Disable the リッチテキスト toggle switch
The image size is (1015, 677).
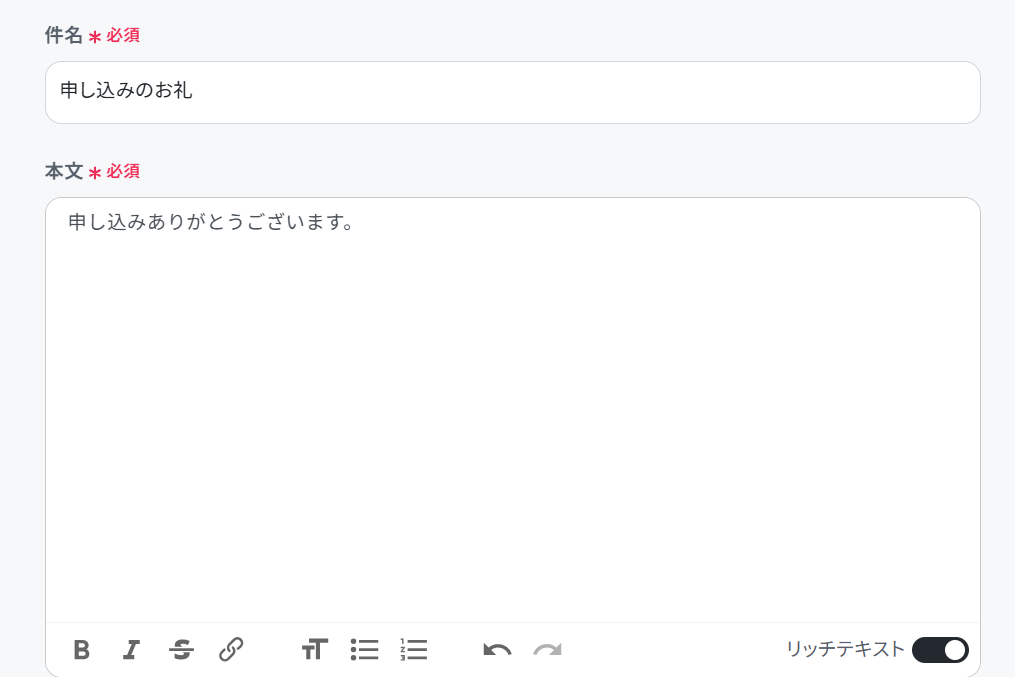tap(940, 650)
